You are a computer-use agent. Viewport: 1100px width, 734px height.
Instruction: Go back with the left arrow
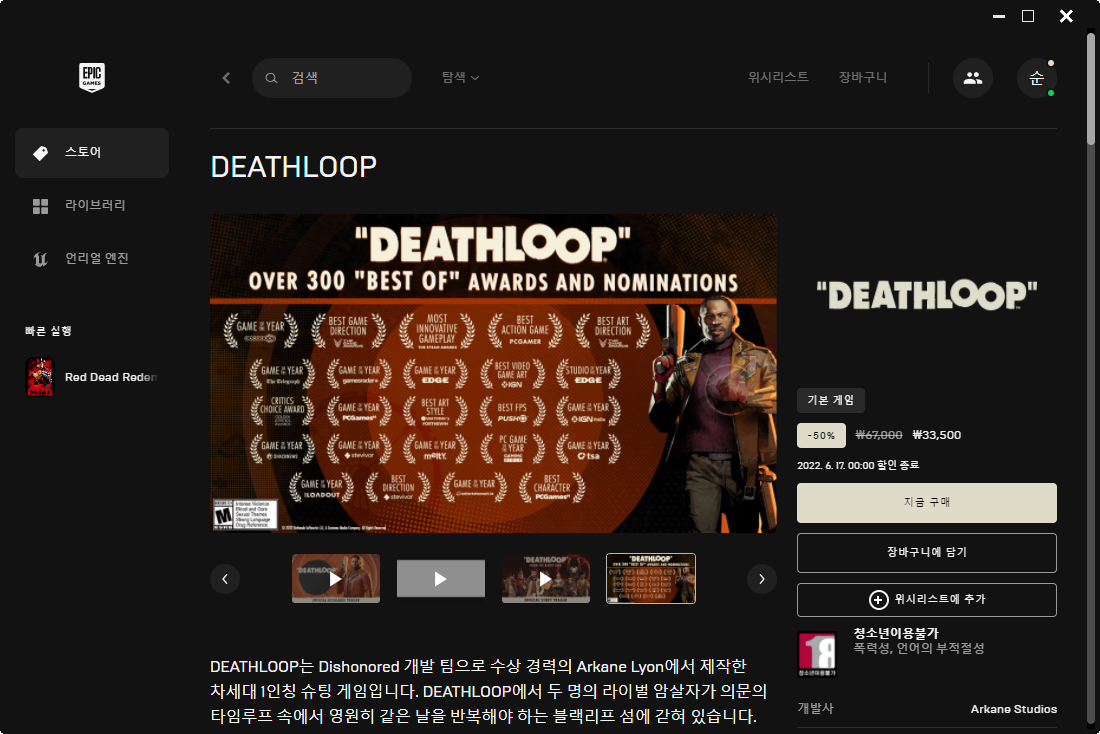(226, 78)
